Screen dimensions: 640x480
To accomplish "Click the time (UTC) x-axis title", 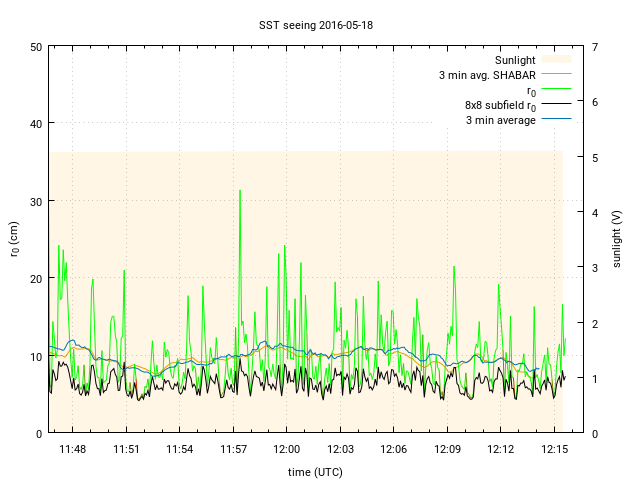I will 314,470.
